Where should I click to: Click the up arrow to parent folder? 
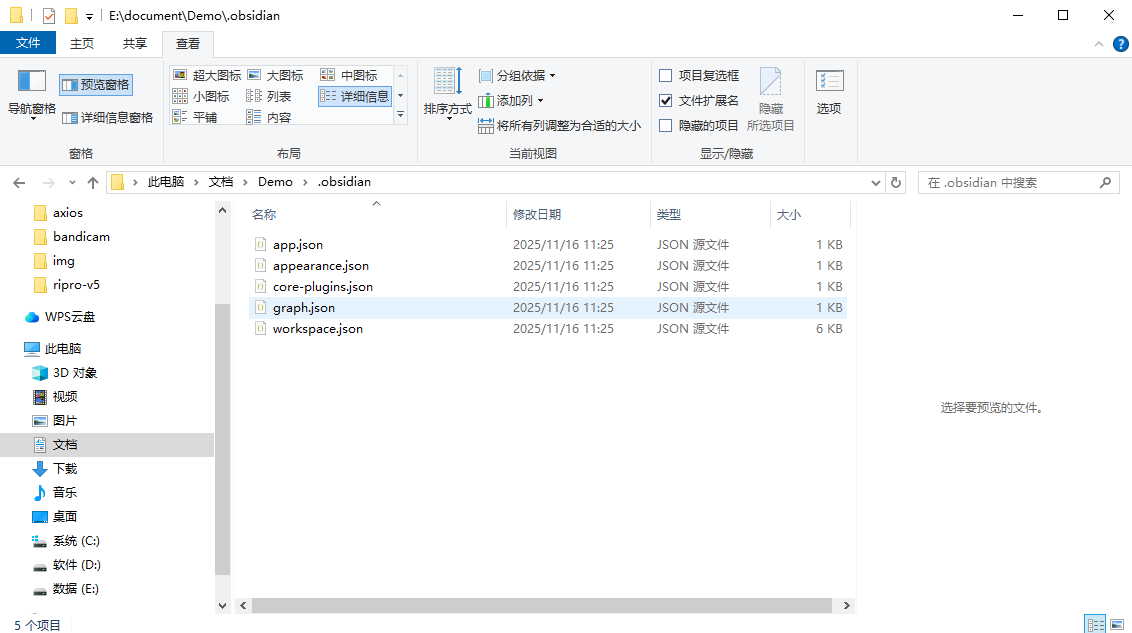tap(93, 182)
